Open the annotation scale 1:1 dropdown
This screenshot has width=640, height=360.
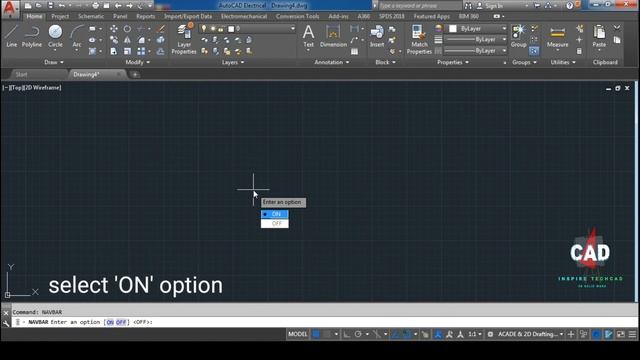pyautogui.click(x=474, y=334)
